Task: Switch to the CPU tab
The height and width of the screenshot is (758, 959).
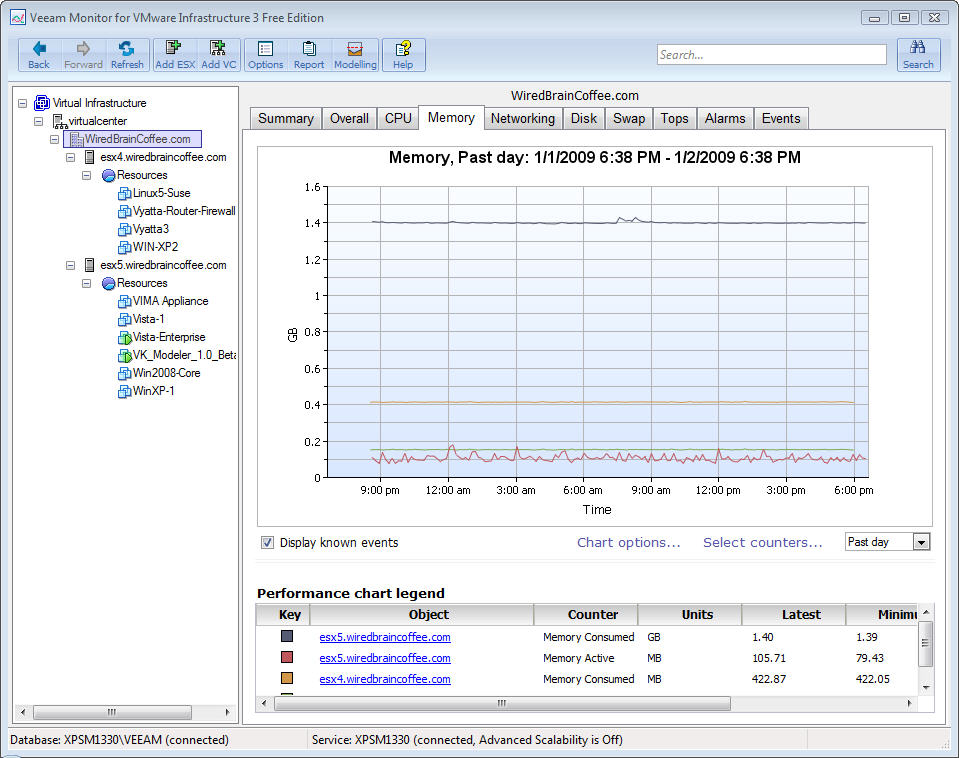Action: tap(398, 118)
